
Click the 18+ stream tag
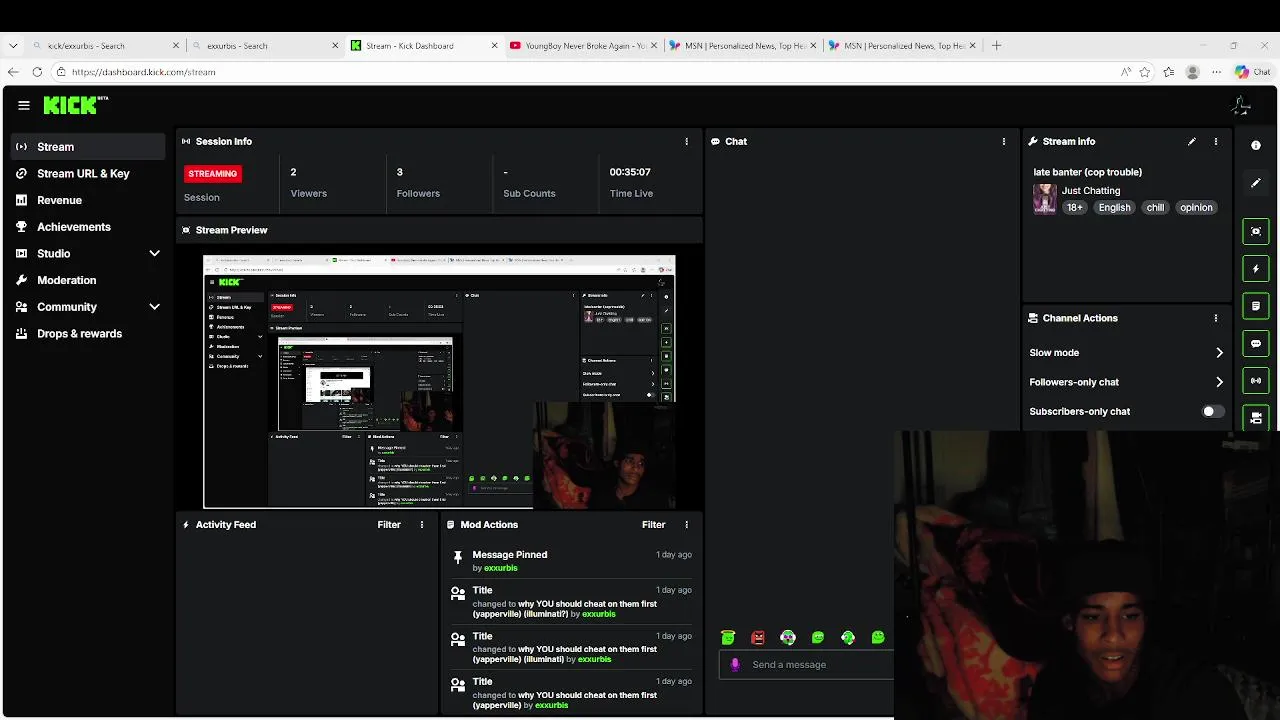[x=1074, y=208]
